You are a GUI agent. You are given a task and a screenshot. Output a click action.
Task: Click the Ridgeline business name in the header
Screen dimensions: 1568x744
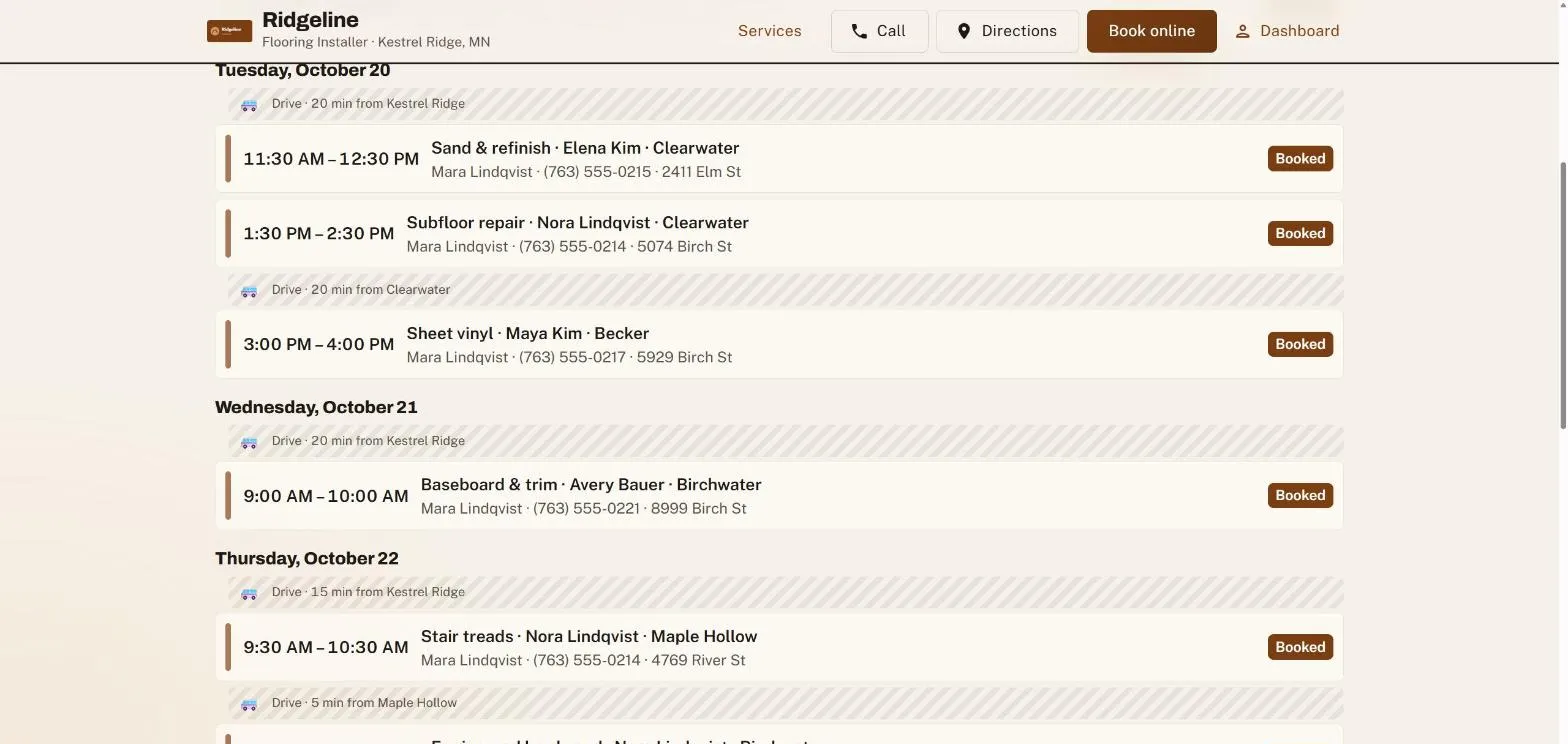click(310, 20)
